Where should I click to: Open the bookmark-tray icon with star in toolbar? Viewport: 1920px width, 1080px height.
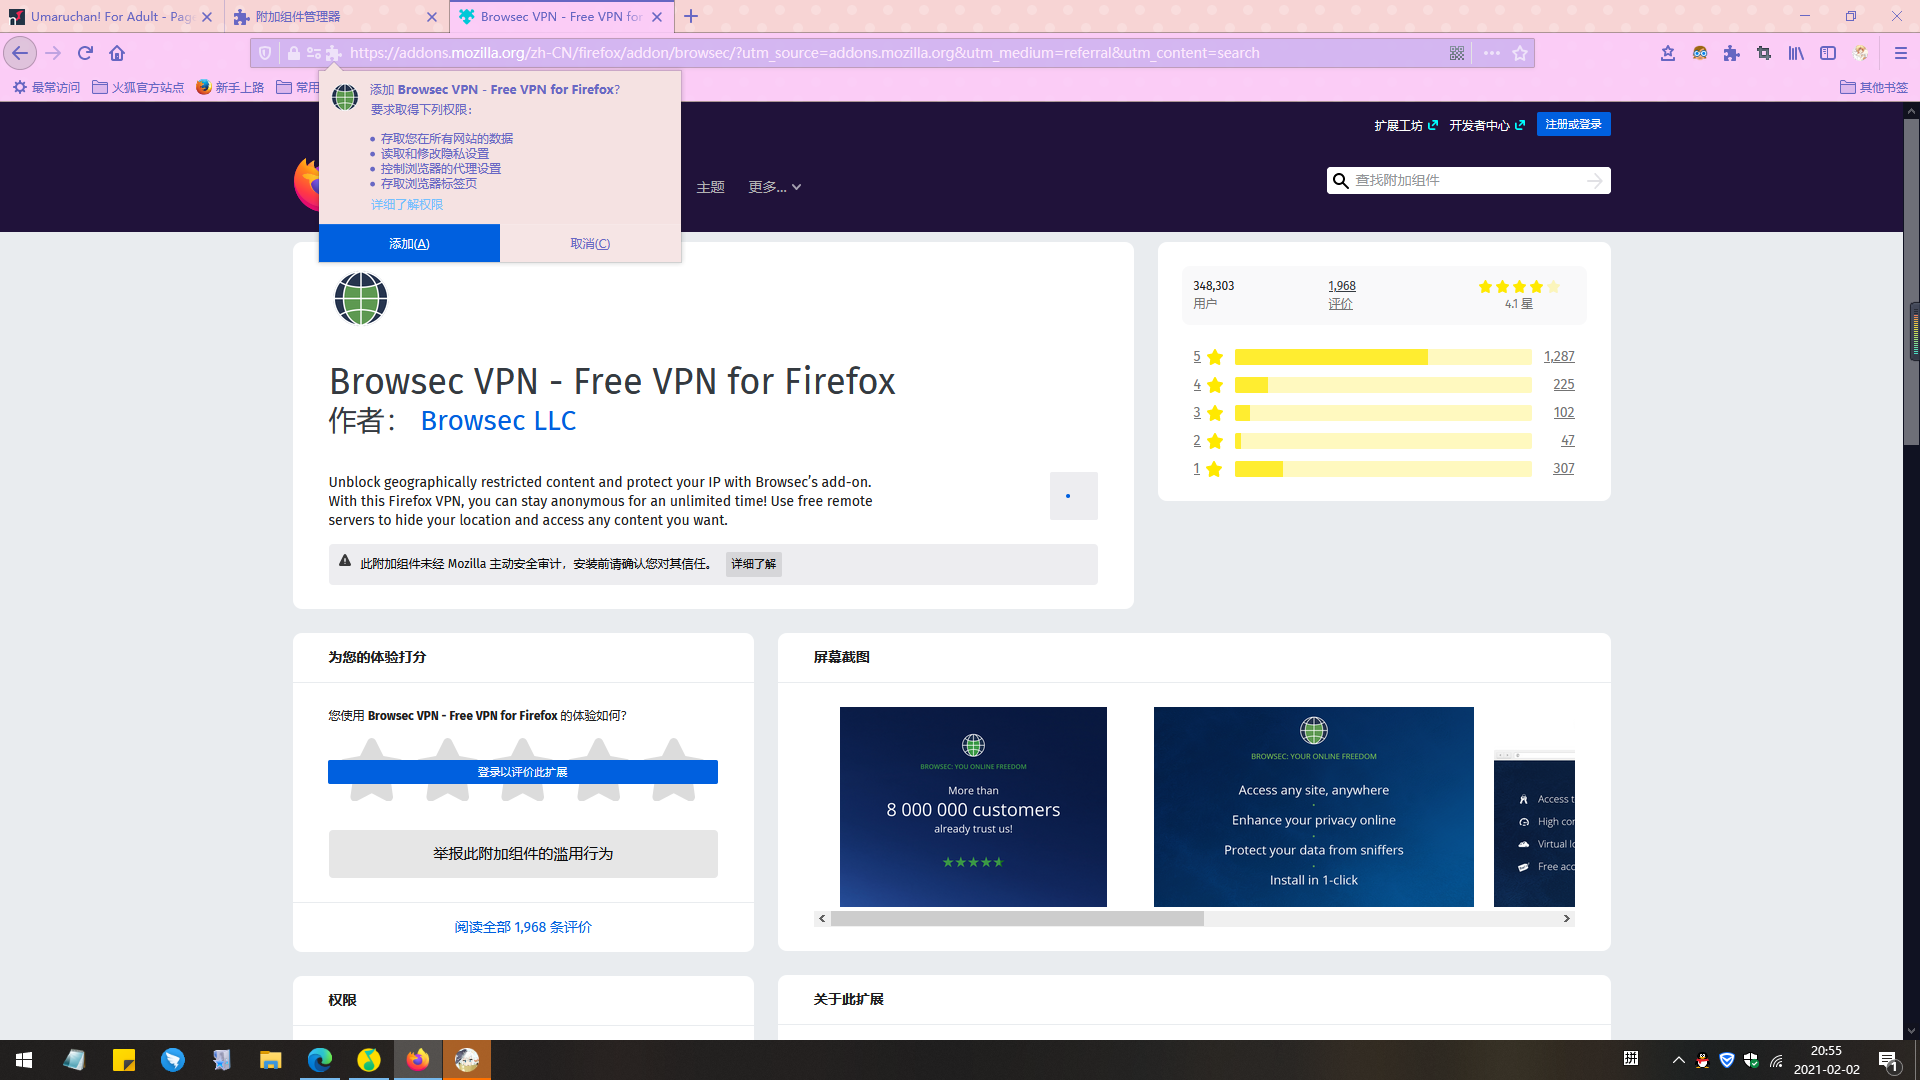(1668, 53)
